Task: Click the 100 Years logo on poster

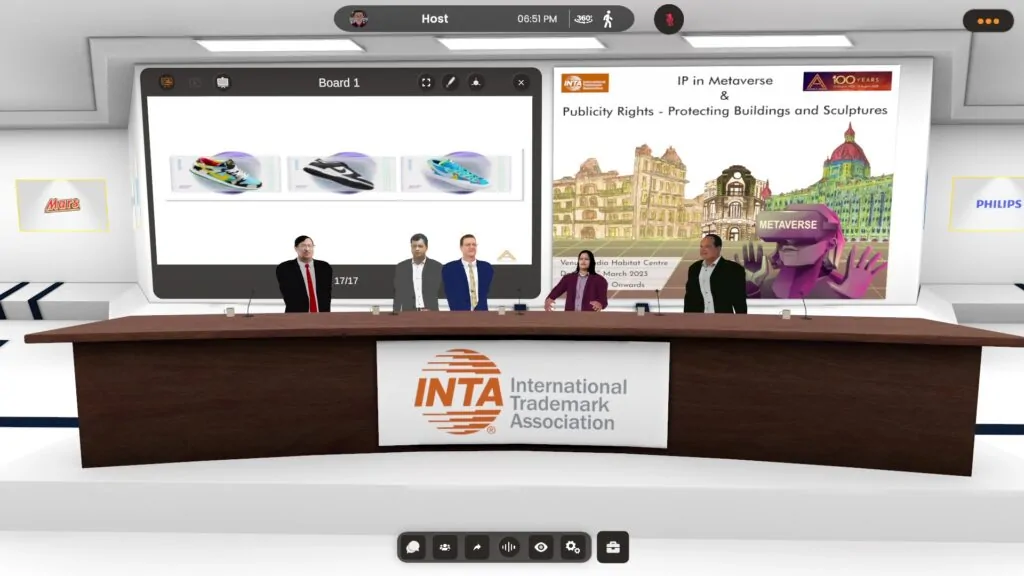Action: coord(847,81)
